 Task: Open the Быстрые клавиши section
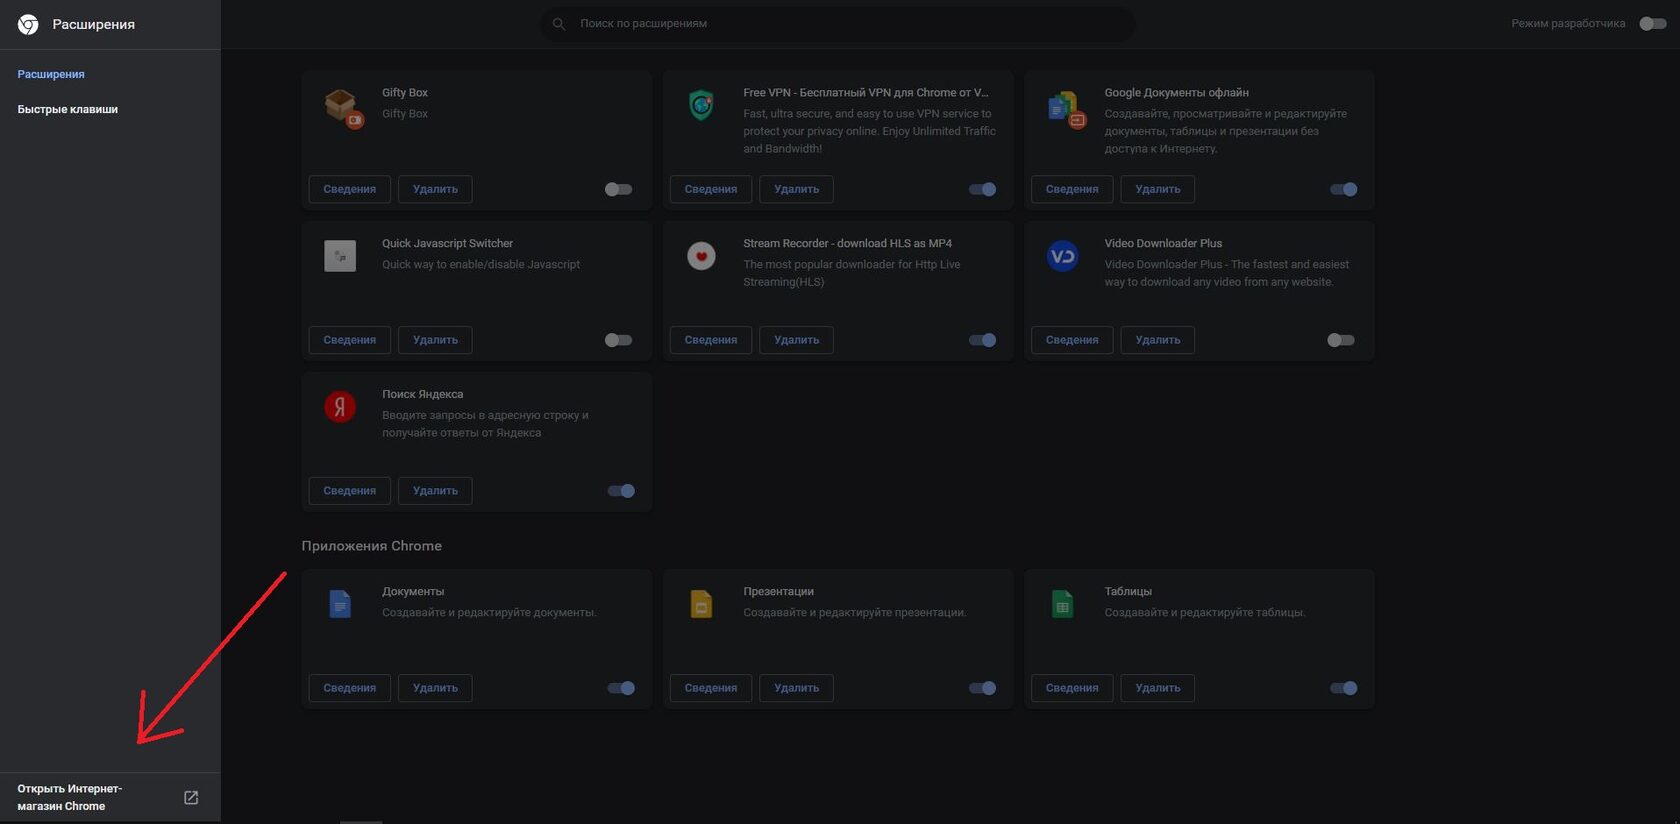pyautogui.click(x=68, y=109)
